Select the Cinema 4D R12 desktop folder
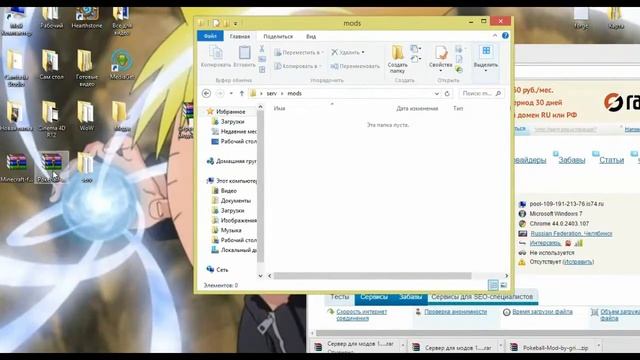This screenshot has width=640, height=360. 51,119
